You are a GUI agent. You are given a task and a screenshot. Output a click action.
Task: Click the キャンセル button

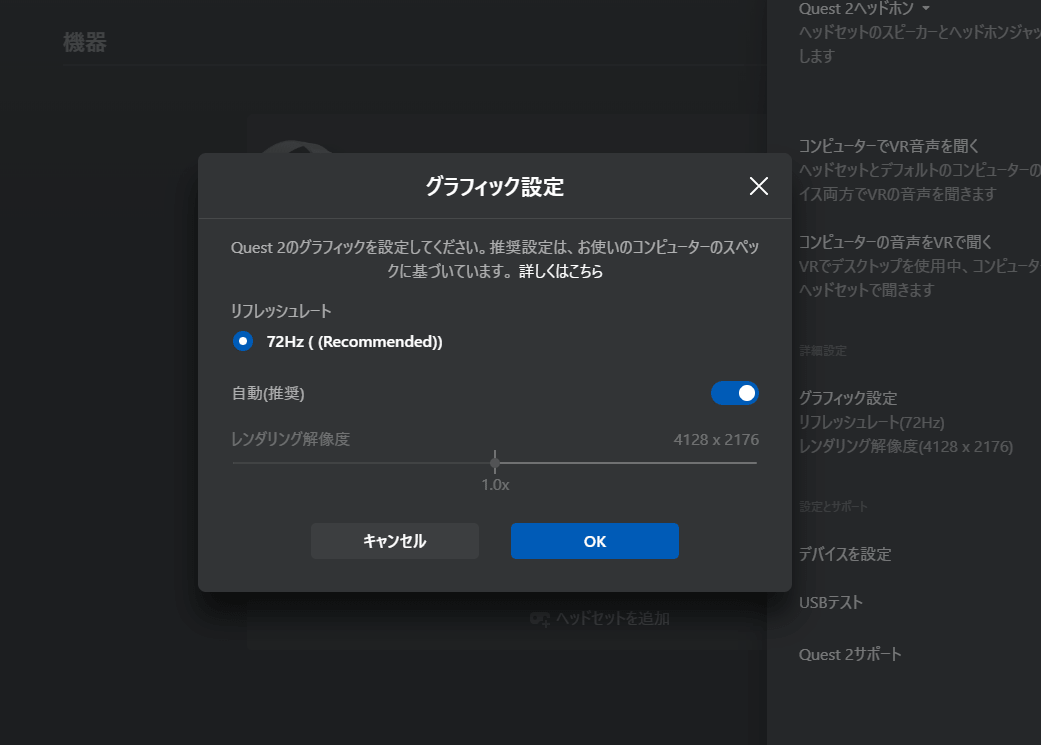(395, 541)
